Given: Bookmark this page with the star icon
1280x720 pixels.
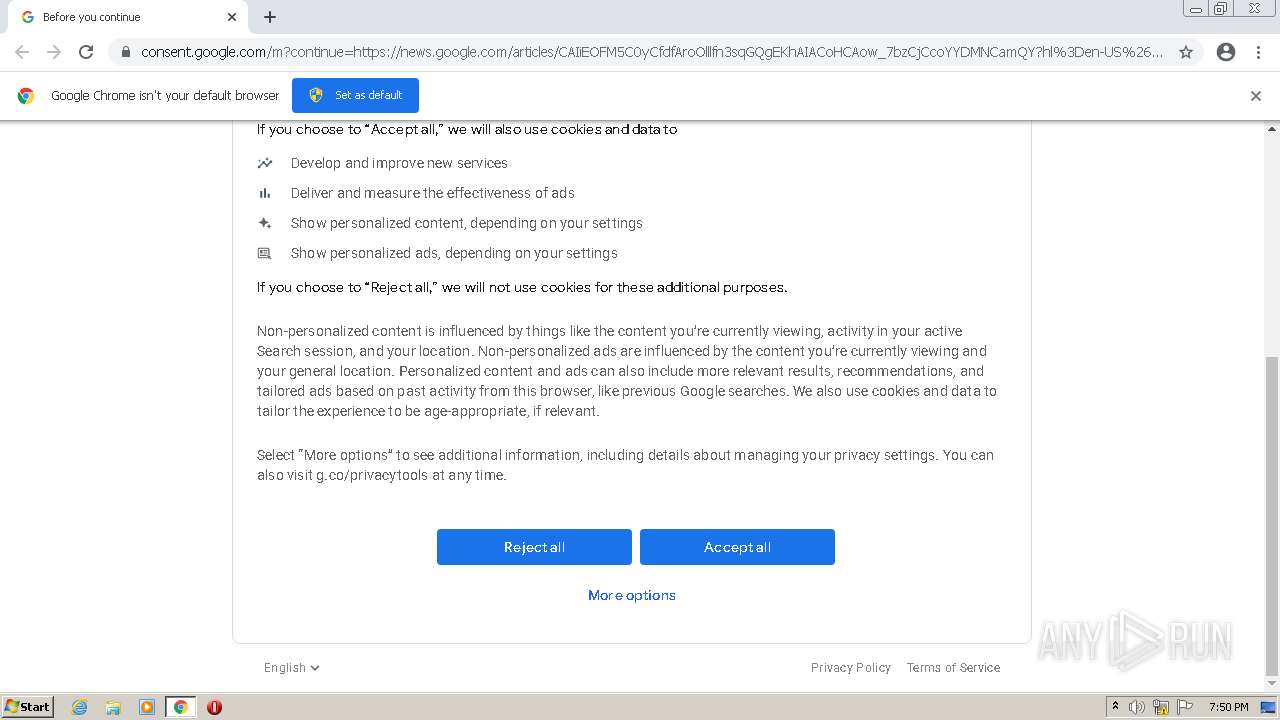Looking at the screenshot, I should pos(1186,52).
